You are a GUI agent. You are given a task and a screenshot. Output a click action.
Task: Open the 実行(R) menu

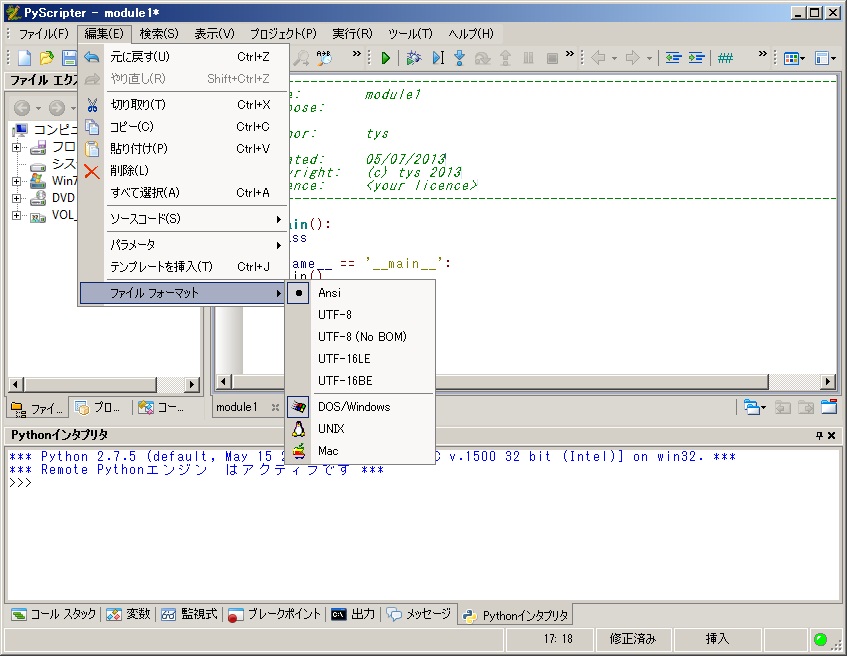(x=352, y=34)
